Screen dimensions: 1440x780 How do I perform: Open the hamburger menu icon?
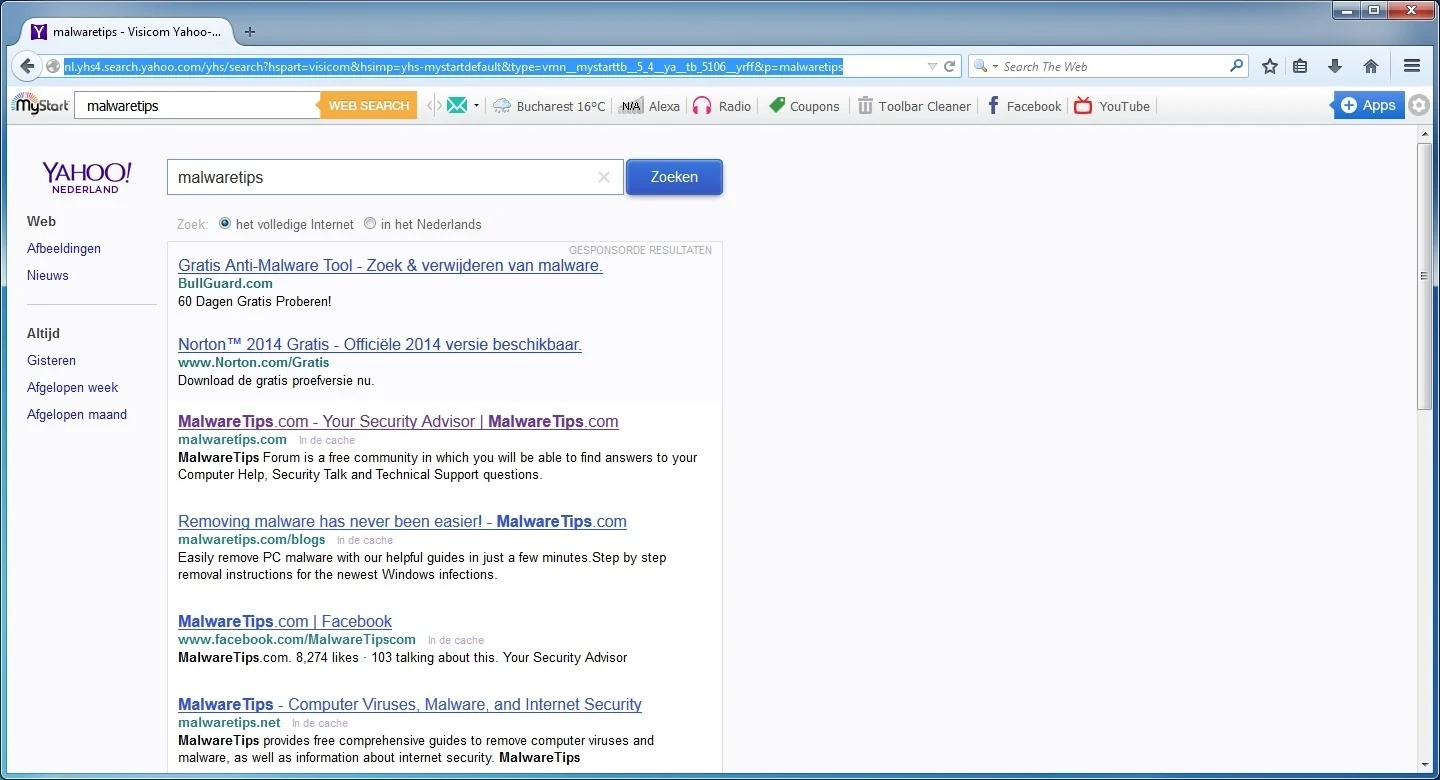coord(1412,66)
